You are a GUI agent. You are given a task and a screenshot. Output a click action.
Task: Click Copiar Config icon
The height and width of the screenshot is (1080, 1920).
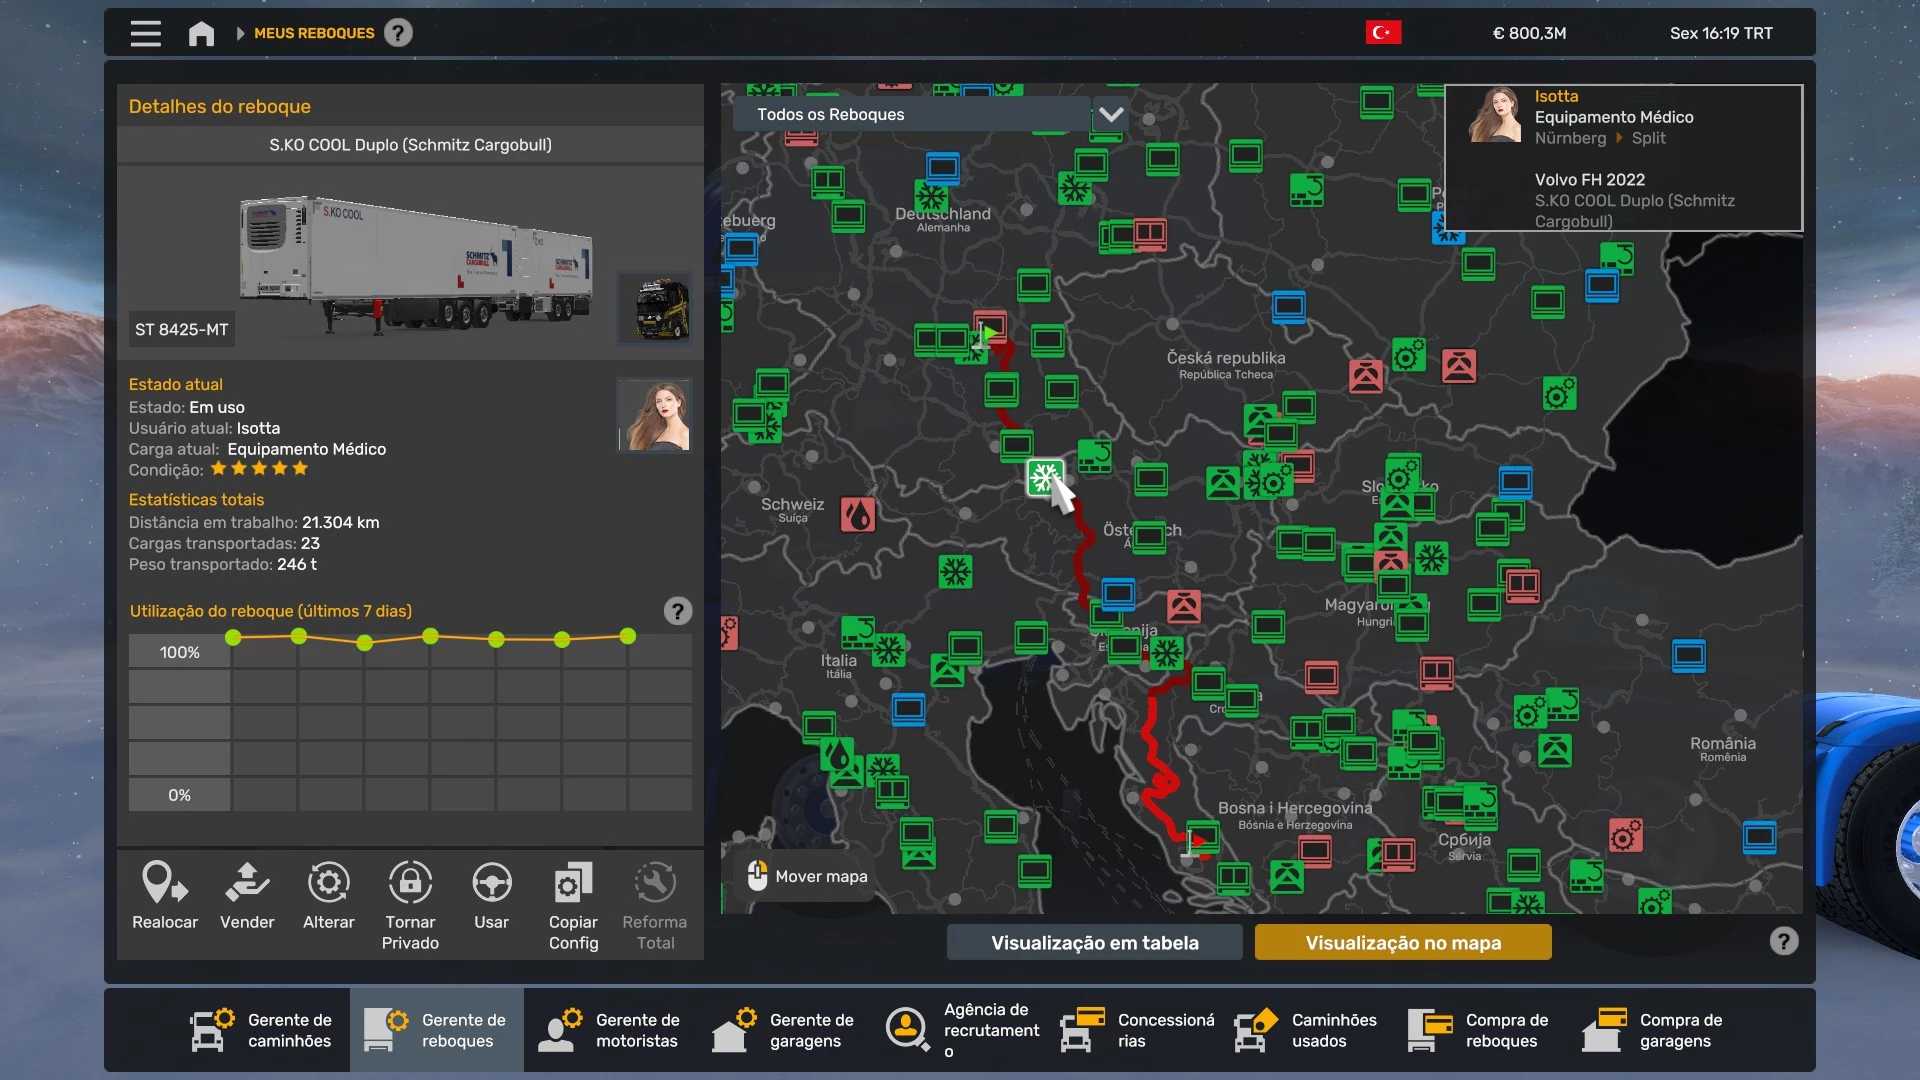pos(573,884)
